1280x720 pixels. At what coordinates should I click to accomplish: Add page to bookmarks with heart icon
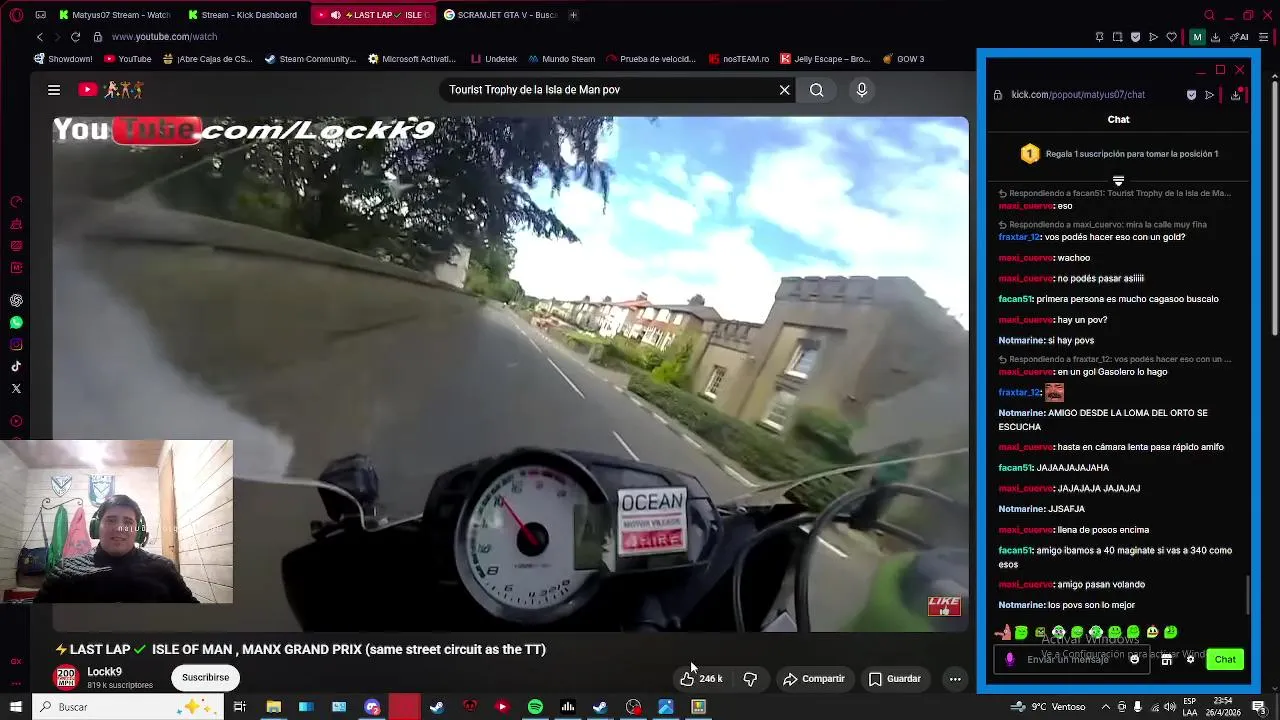point(1172,37)
